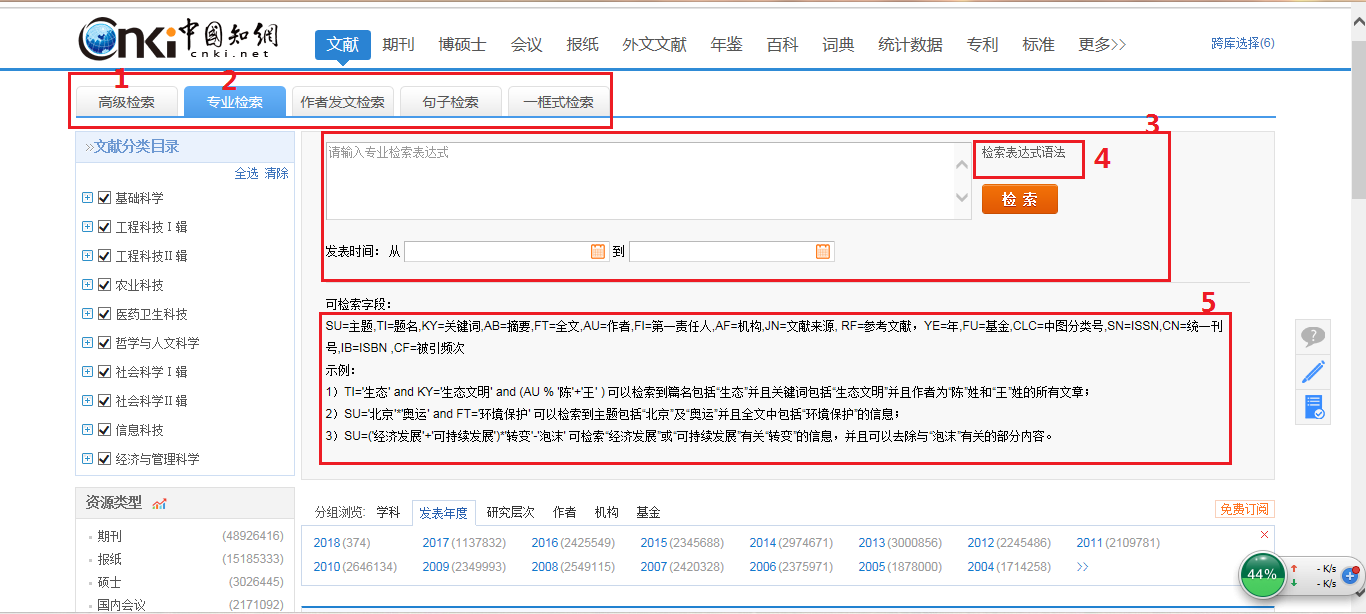Expand the 医药卫生科技 category node
The image size is (1366, 614).
88,314
